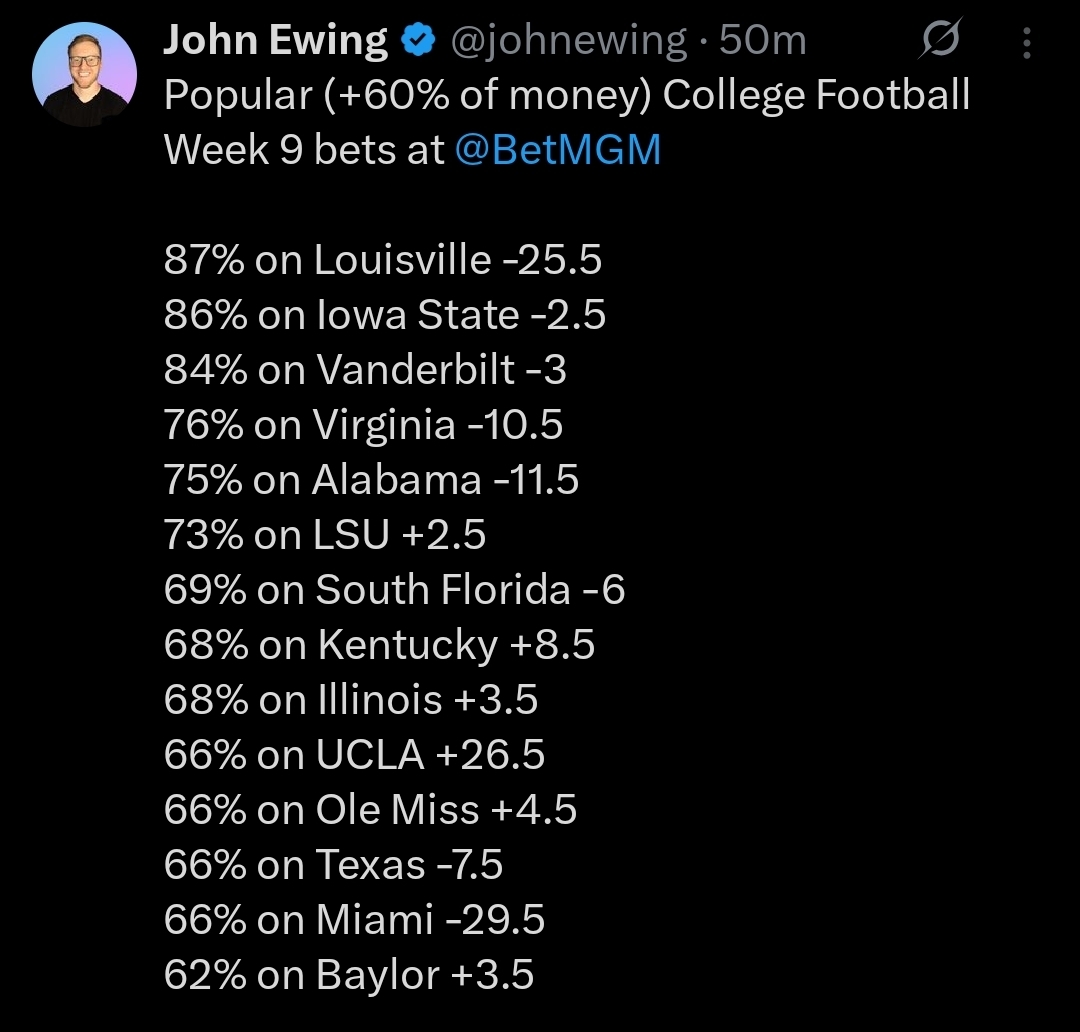
Task: Click the 73% on LSU +2.5 line
Action: click(x=325, y=535)
